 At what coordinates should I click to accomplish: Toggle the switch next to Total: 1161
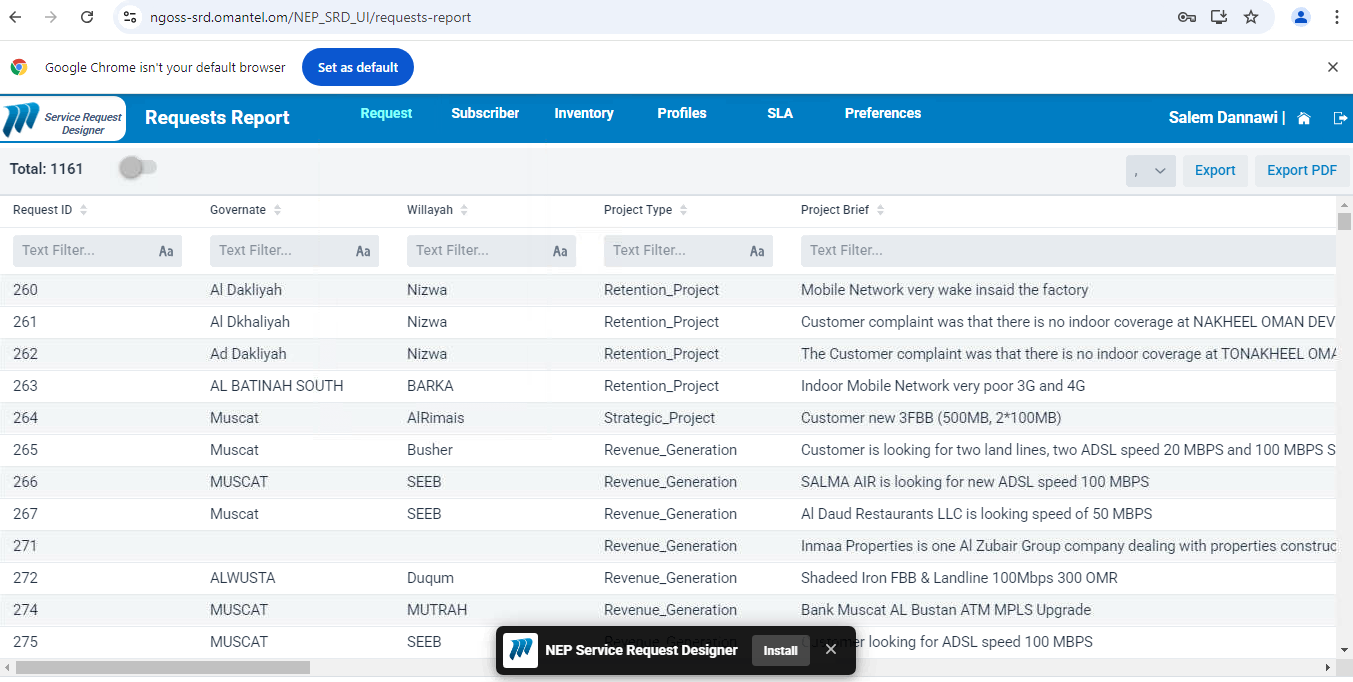click(x=138, y=168)
